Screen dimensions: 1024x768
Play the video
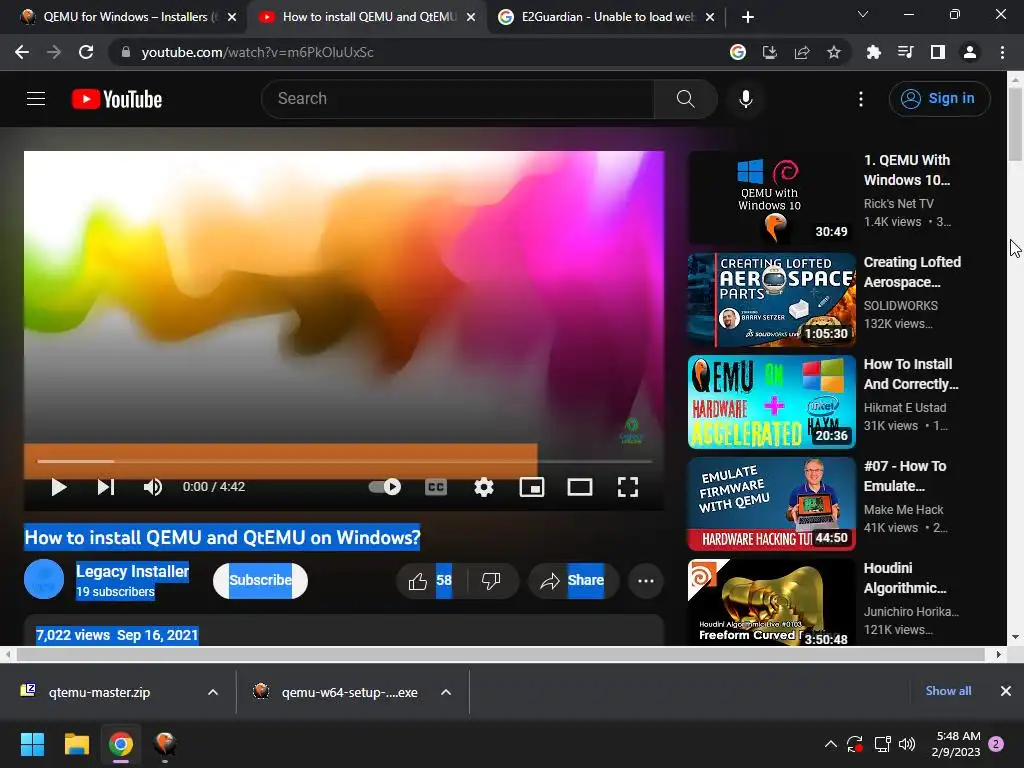pyautogui.click(x=59, y=487)
